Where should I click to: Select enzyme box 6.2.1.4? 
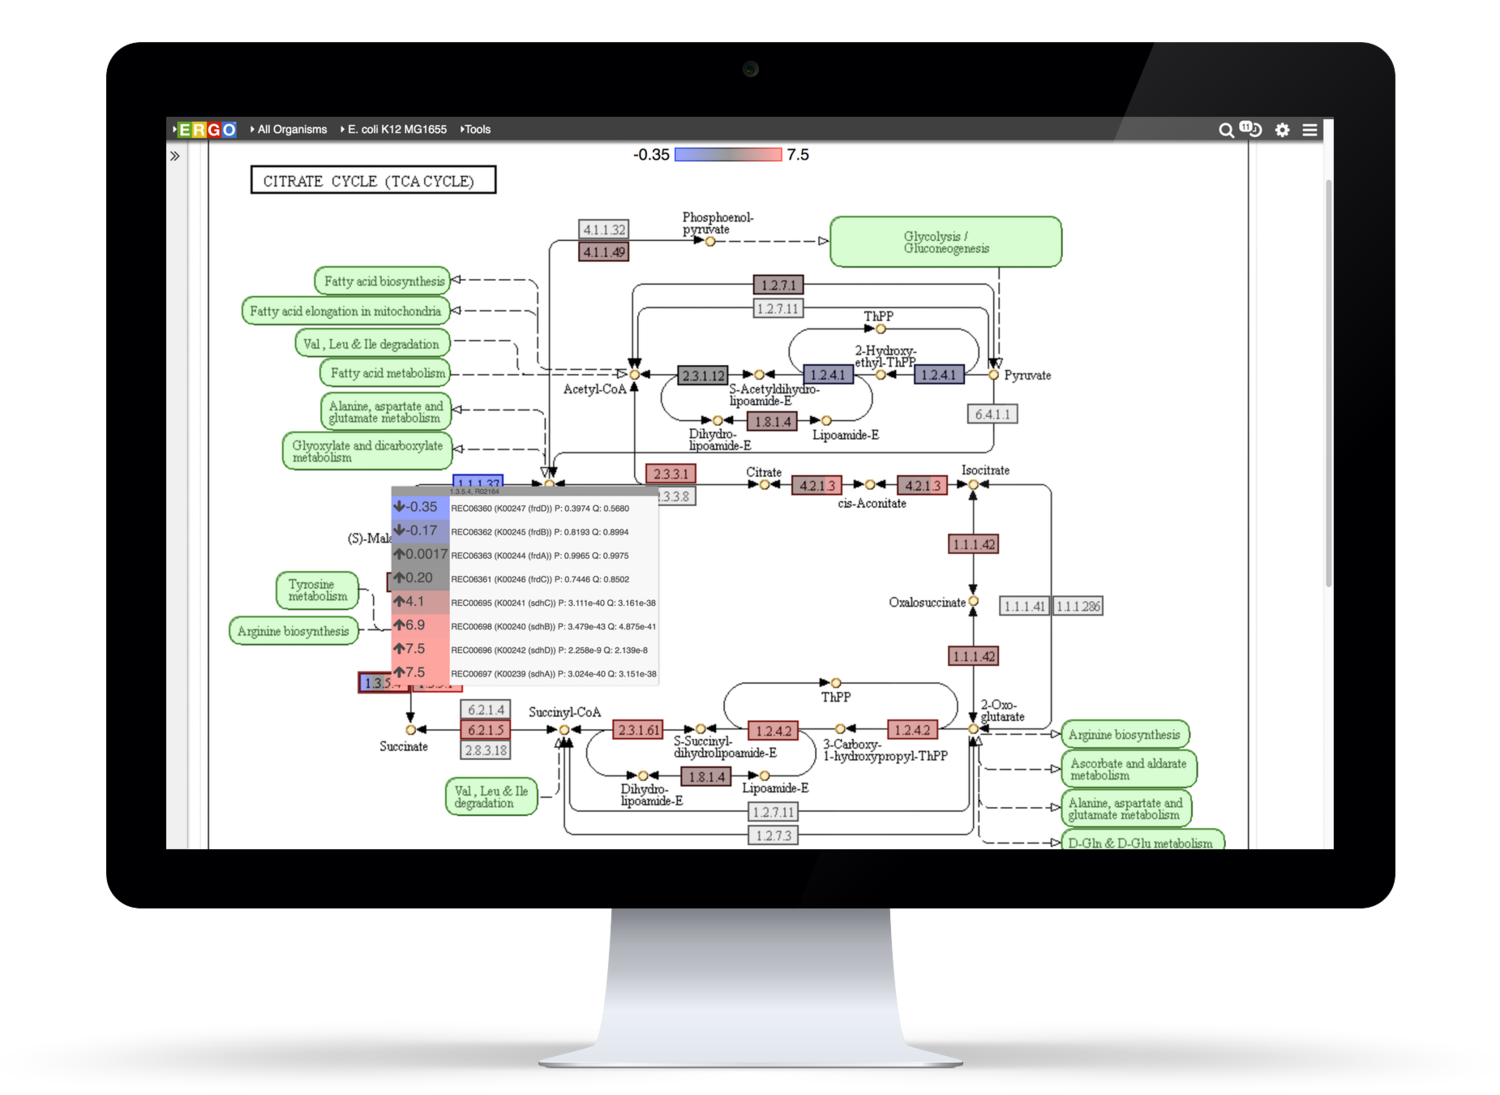(x=486, y=710)
